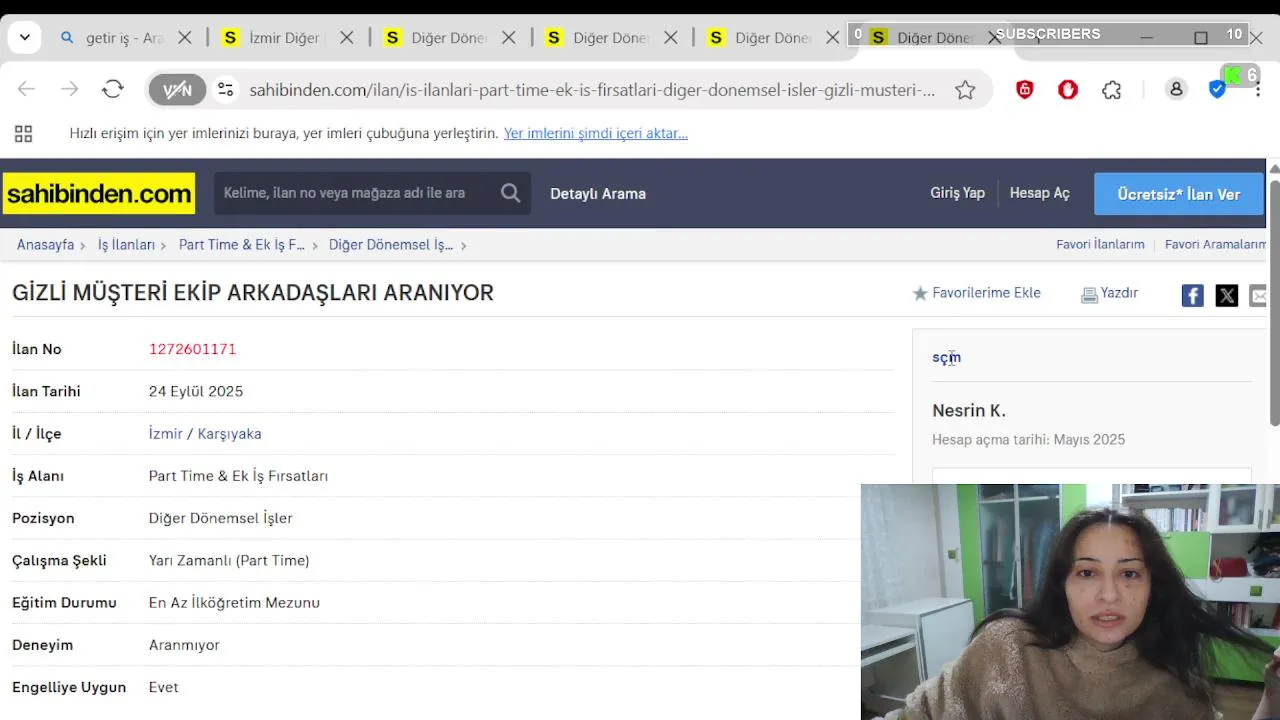Open 'İş İlanları' breadcrumb category
Viewport: 1280px width, 720px height.
(x=126, y=244)
